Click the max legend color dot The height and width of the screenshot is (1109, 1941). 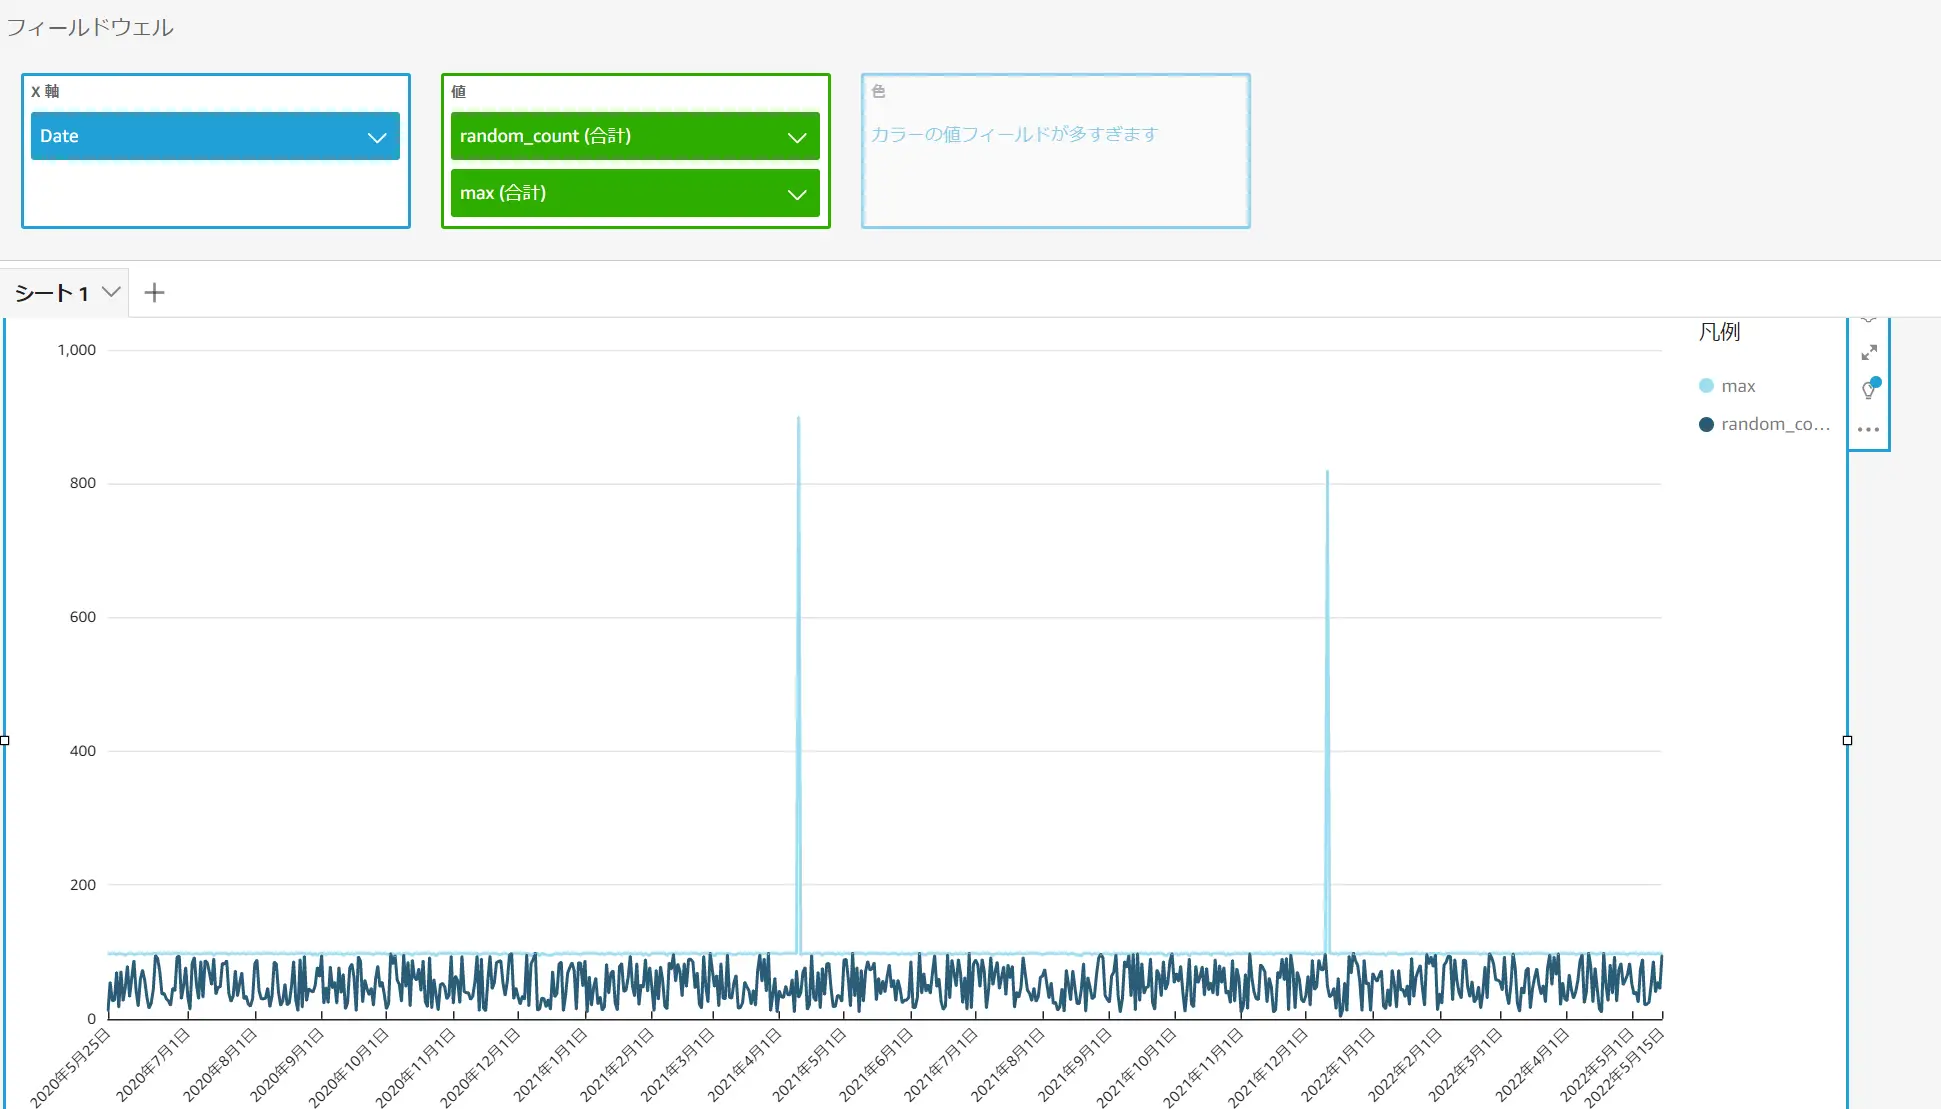click(x=1706, y=386)
